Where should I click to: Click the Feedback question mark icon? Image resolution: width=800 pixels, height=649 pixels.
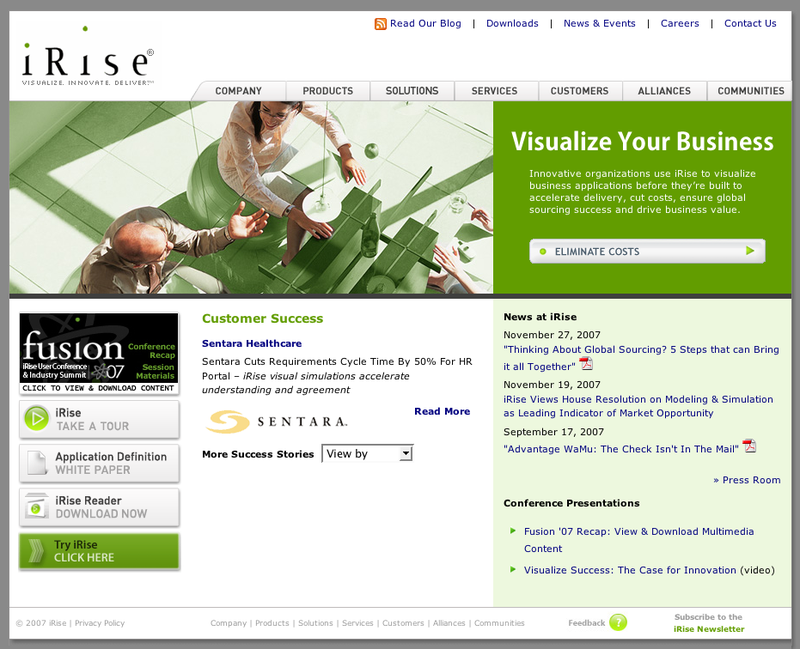(618, 623)
